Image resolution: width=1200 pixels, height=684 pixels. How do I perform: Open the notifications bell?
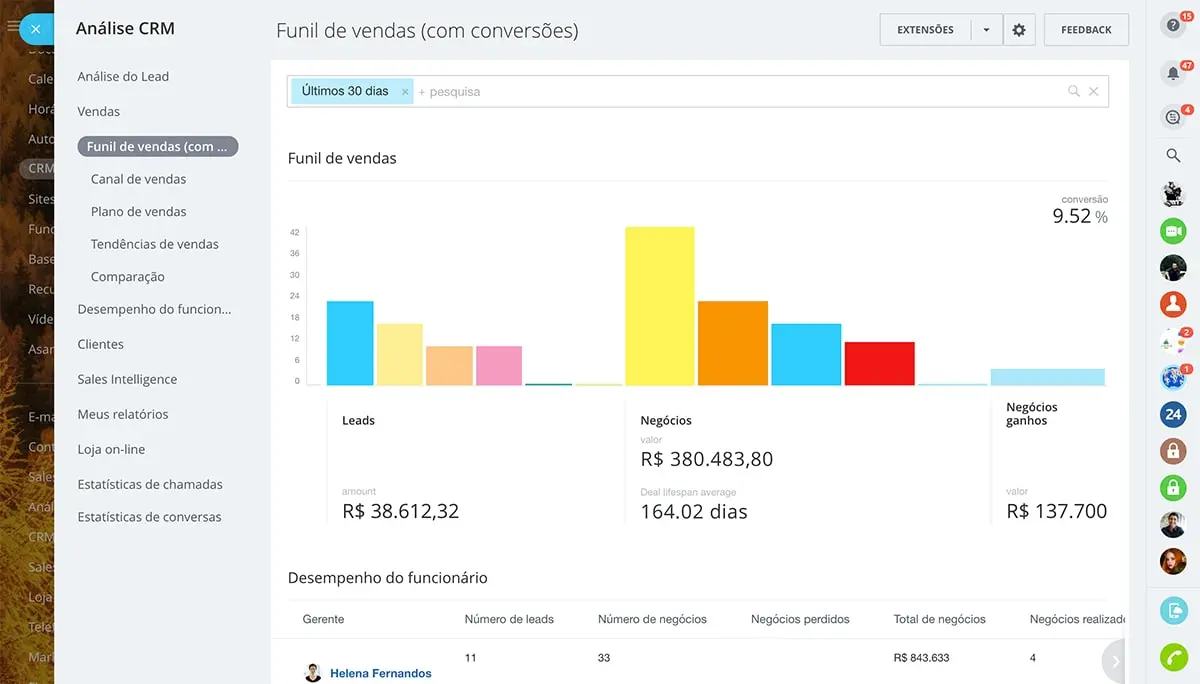click(x=1172, y=73)
